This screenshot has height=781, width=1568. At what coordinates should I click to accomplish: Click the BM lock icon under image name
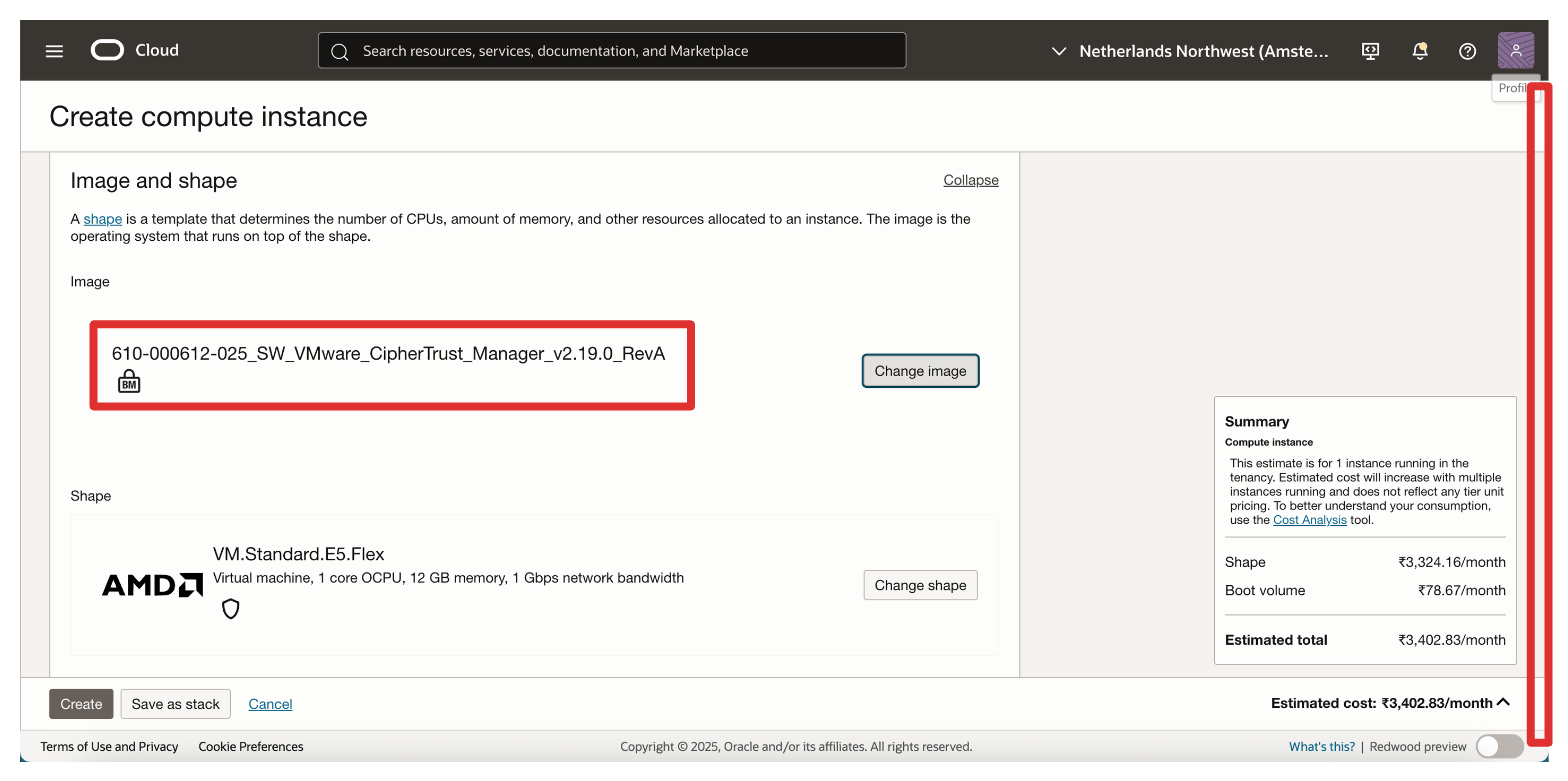pyautogui.click(x=129, y=381)
